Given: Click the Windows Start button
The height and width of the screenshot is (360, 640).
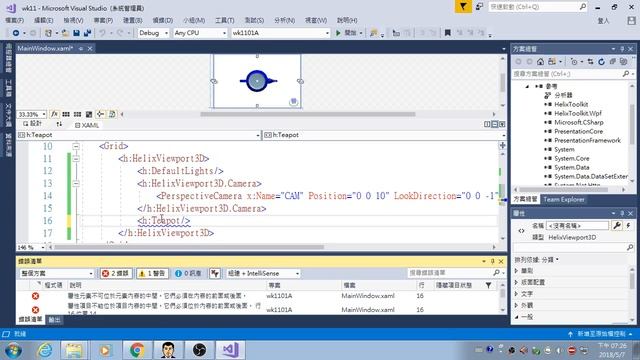Looking at the screenshot, I should click(x=13, y=350).
